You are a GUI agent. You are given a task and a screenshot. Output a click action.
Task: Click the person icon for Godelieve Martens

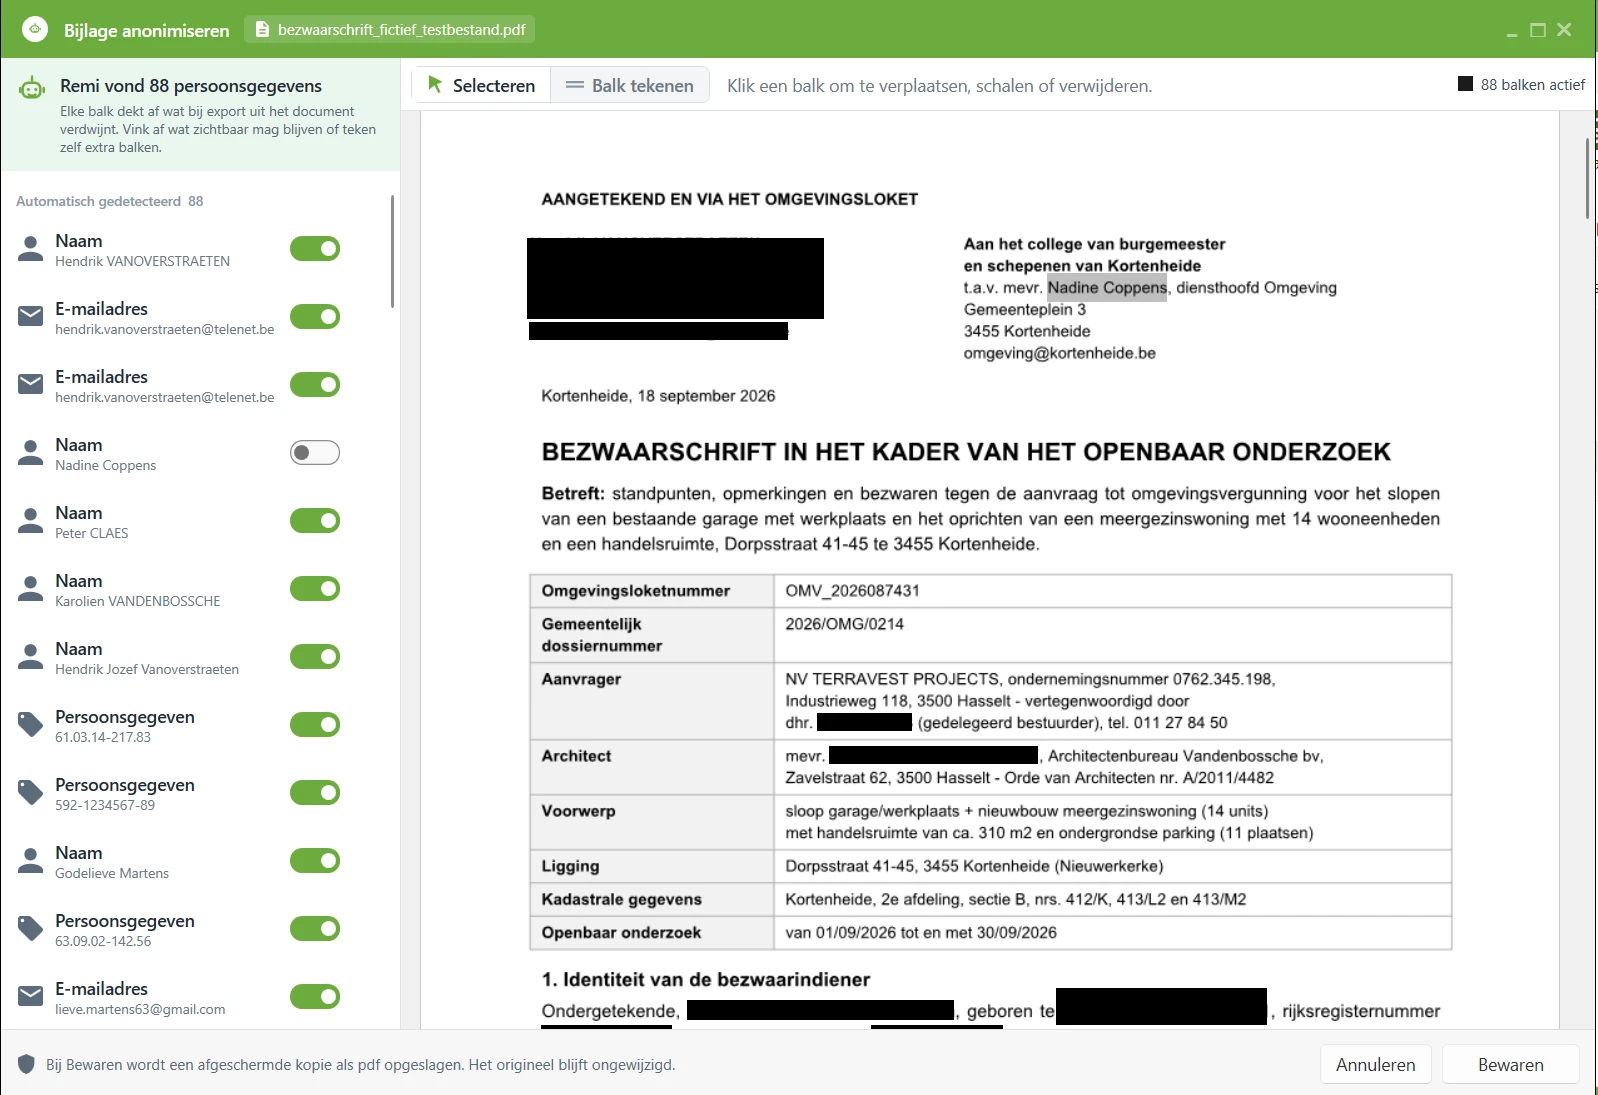pyautogui.click(x=31, y=861)
